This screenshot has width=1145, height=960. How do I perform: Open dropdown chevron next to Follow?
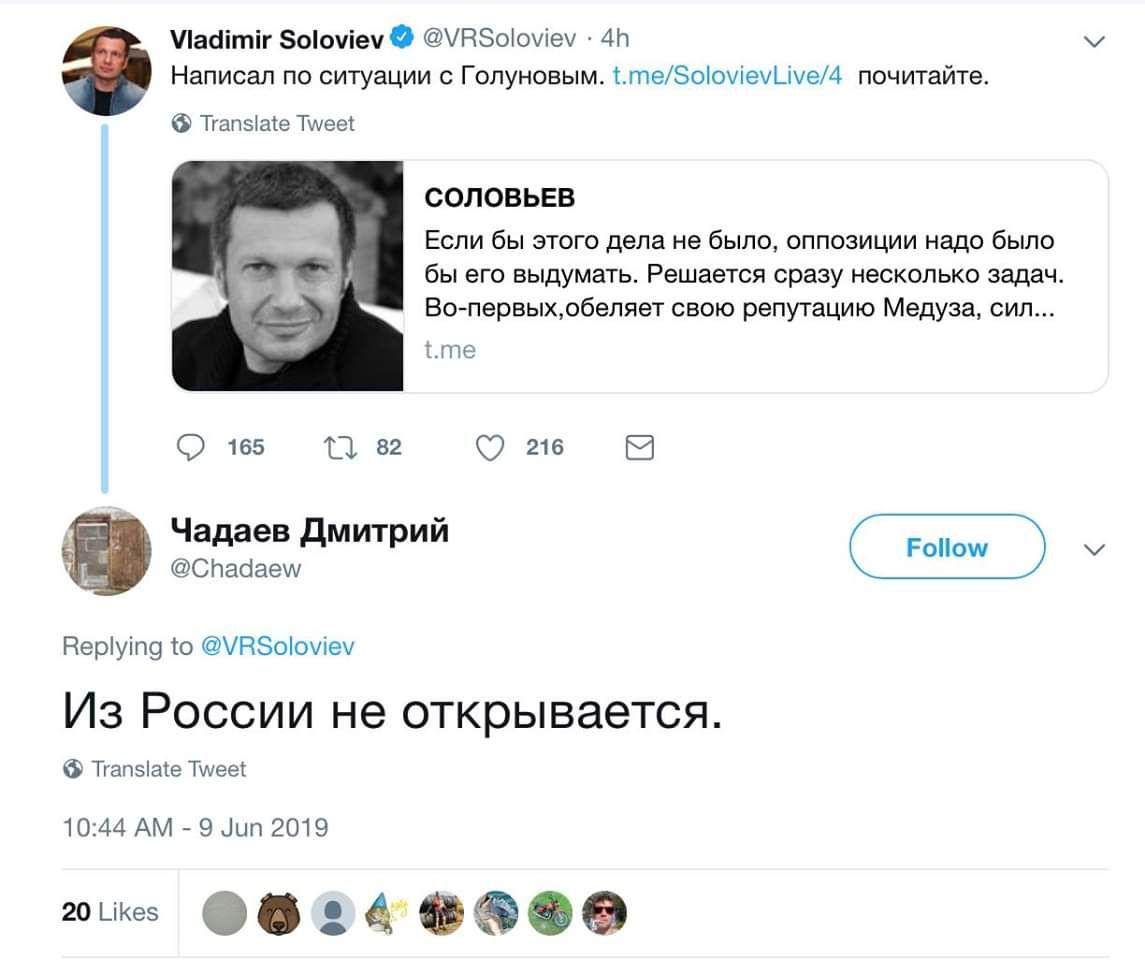tap(1095, 550)
